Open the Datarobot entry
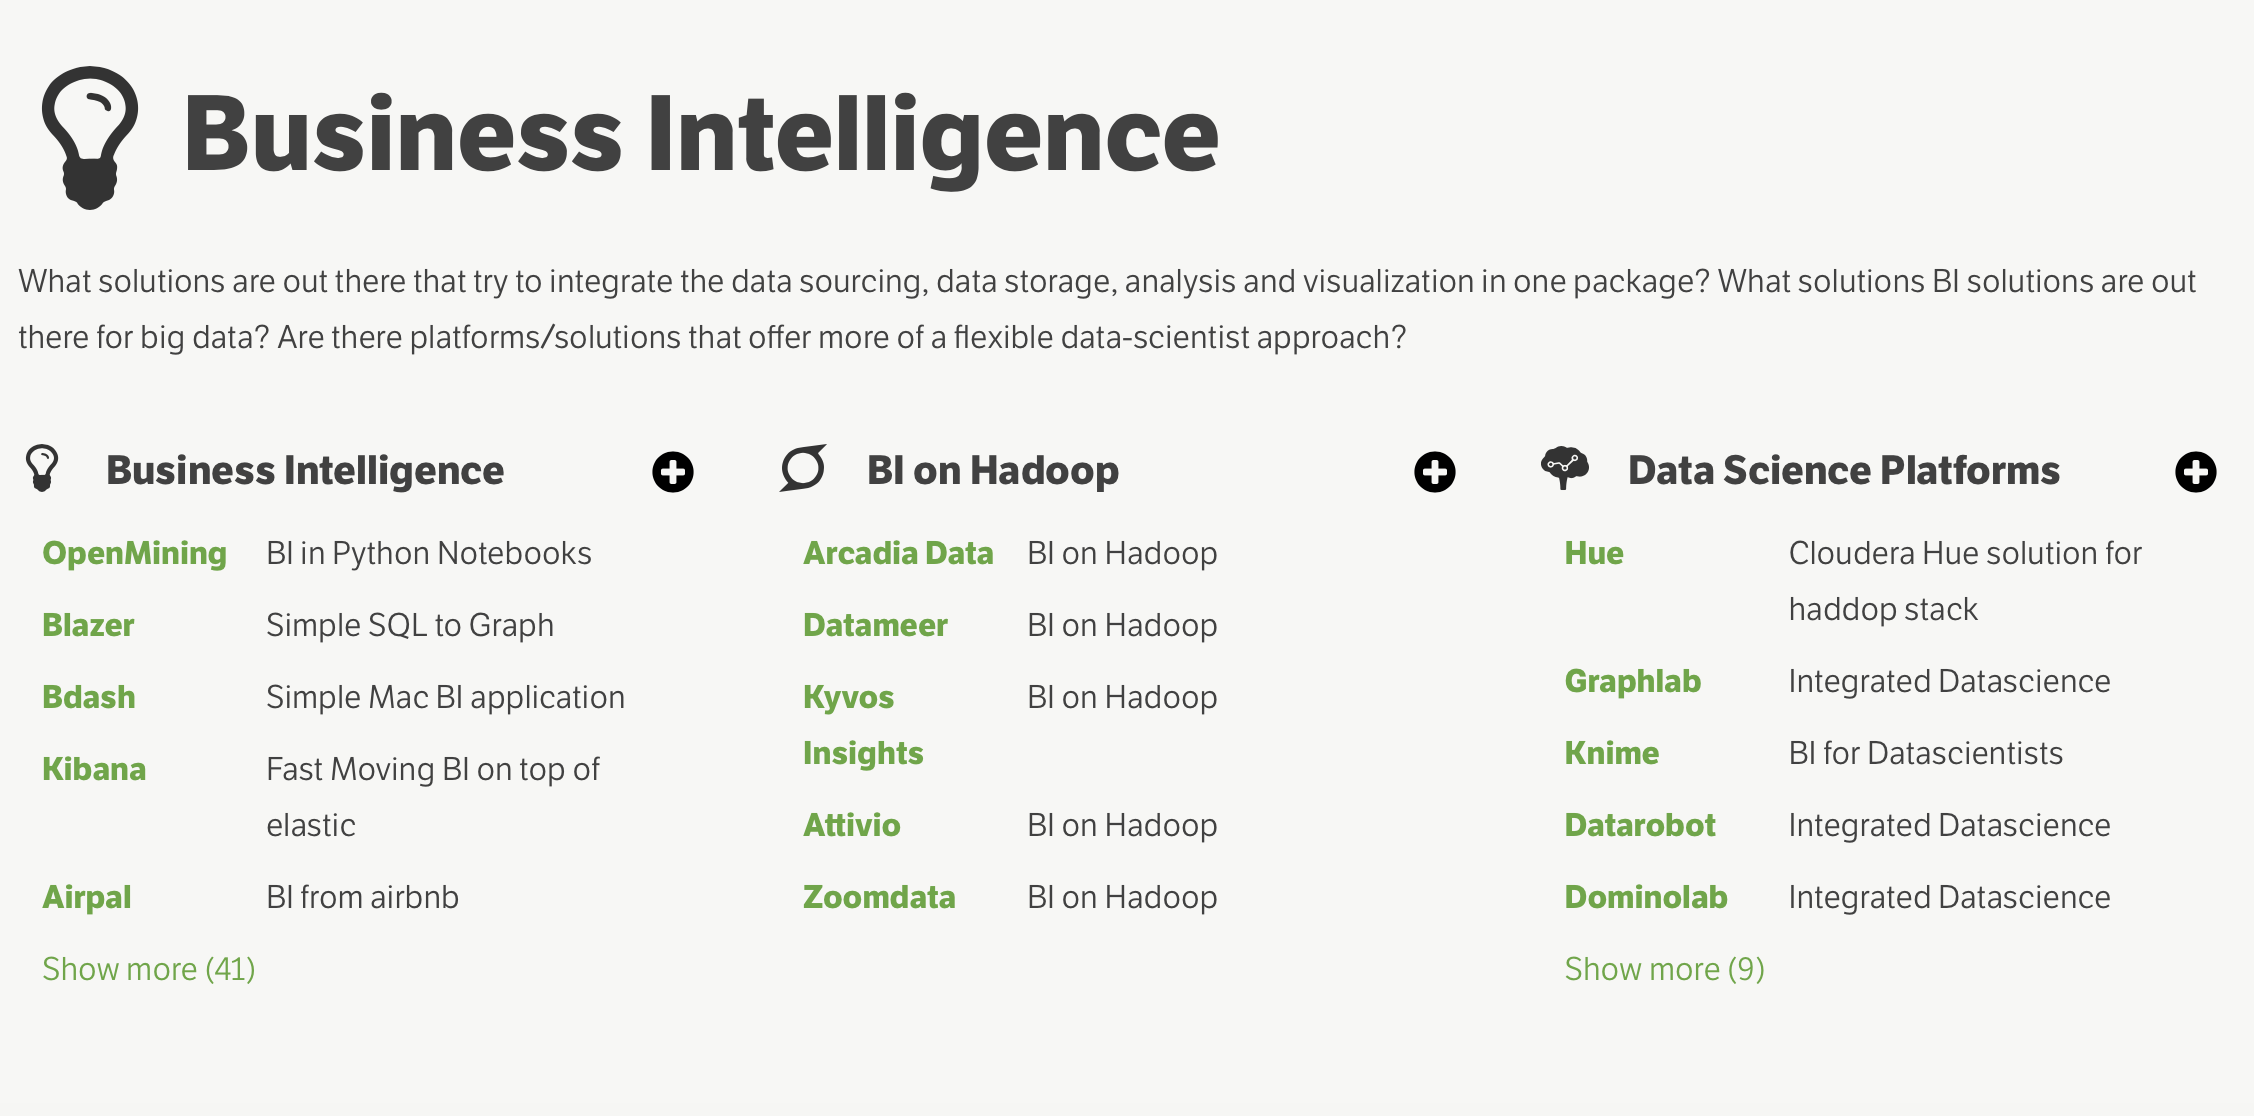Image resolution: width=2254 pixels, height=1116 pixels. (1640, 824)
